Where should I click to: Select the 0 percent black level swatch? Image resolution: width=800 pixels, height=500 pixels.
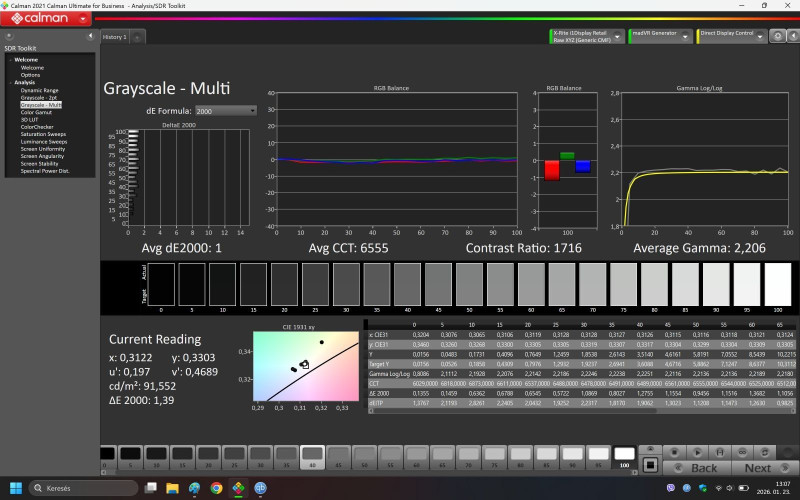[x=108, y=457]
